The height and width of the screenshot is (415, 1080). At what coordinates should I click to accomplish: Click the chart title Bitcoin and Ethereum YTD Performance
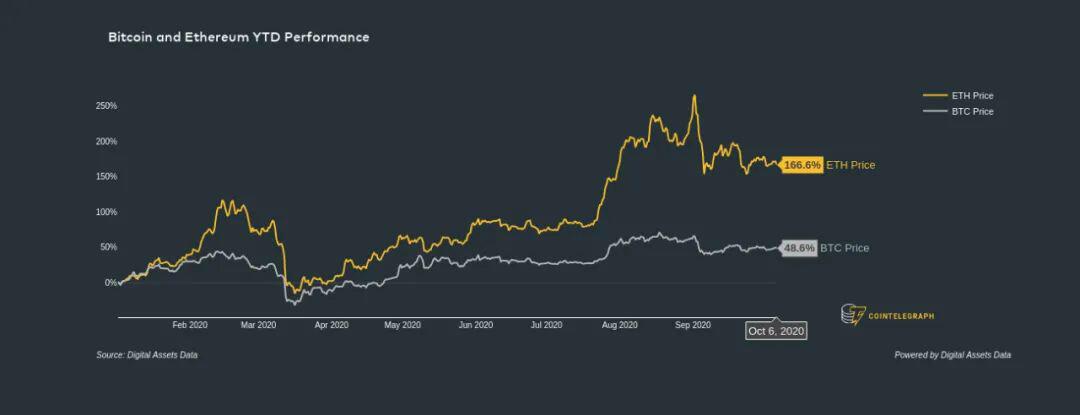tap(238, 37)
